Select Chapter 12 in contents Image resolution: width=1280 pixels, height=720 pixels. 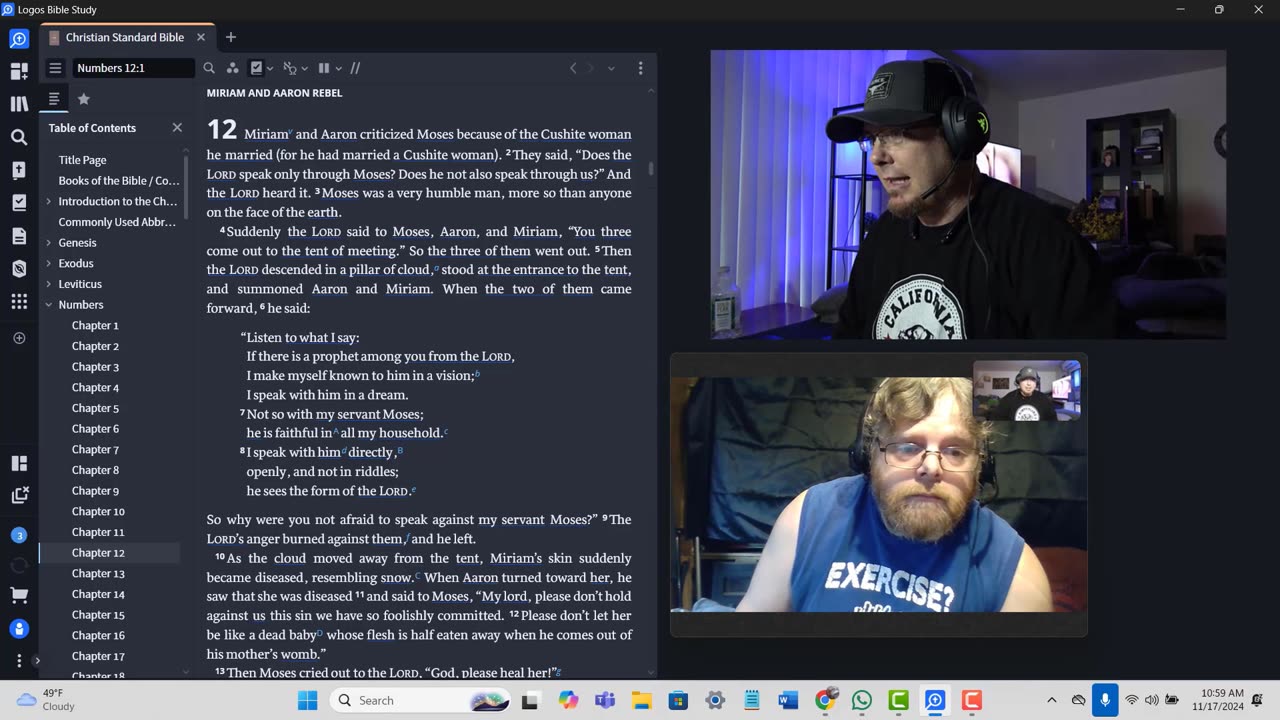98,553
